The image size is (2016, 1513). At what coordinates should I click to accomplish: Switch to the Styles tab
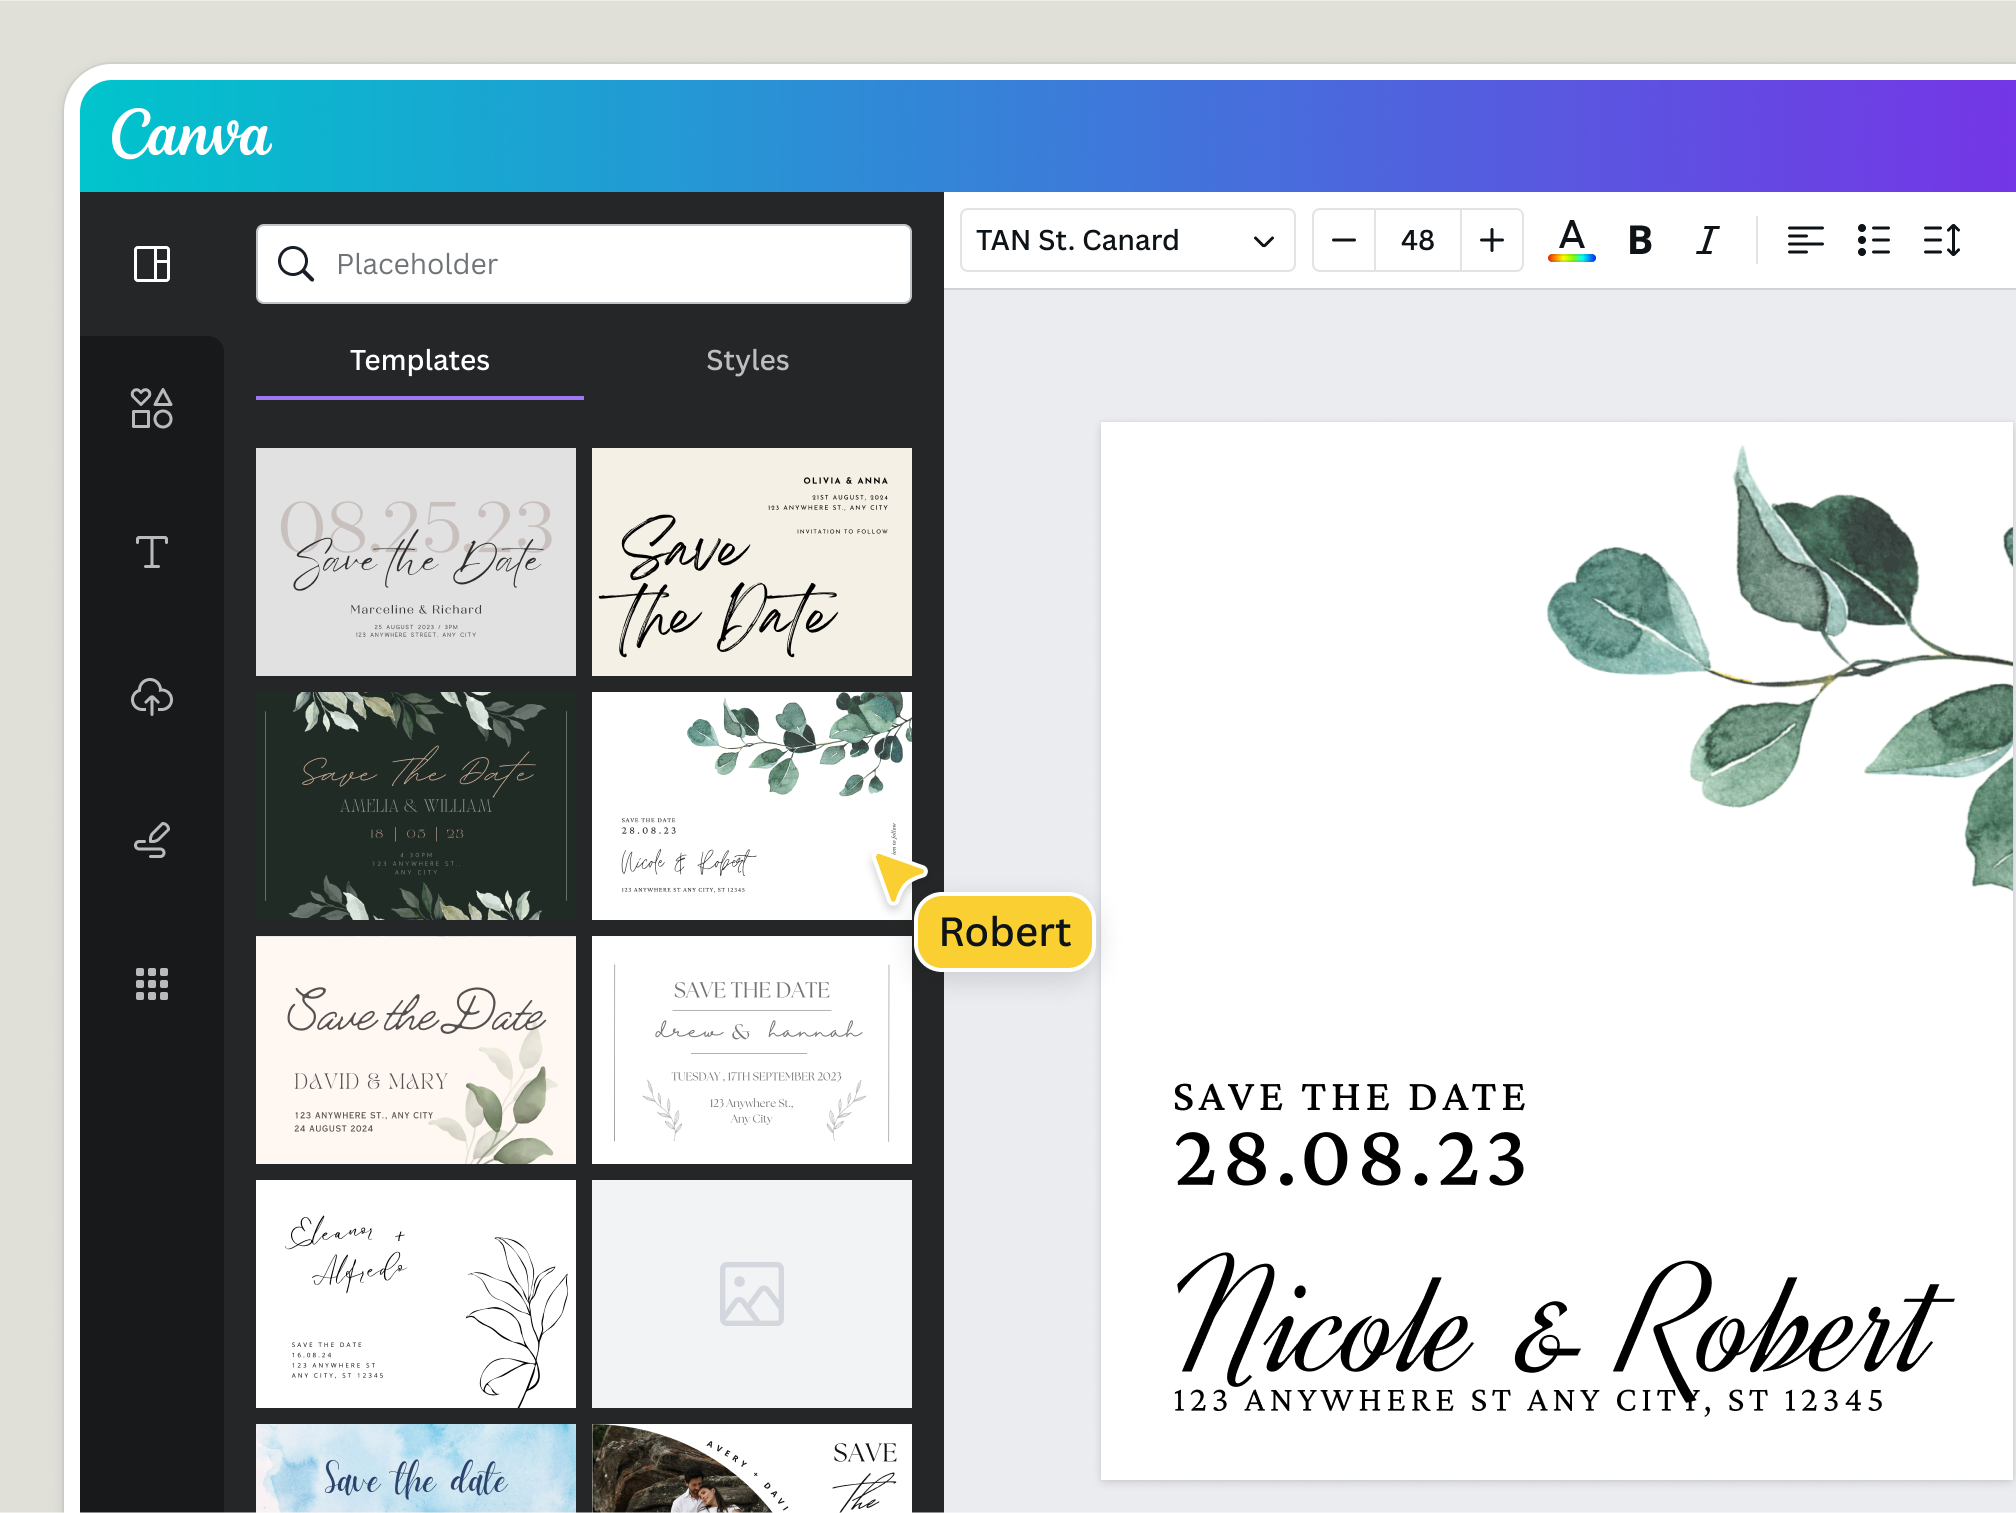(x=747, y=360)
